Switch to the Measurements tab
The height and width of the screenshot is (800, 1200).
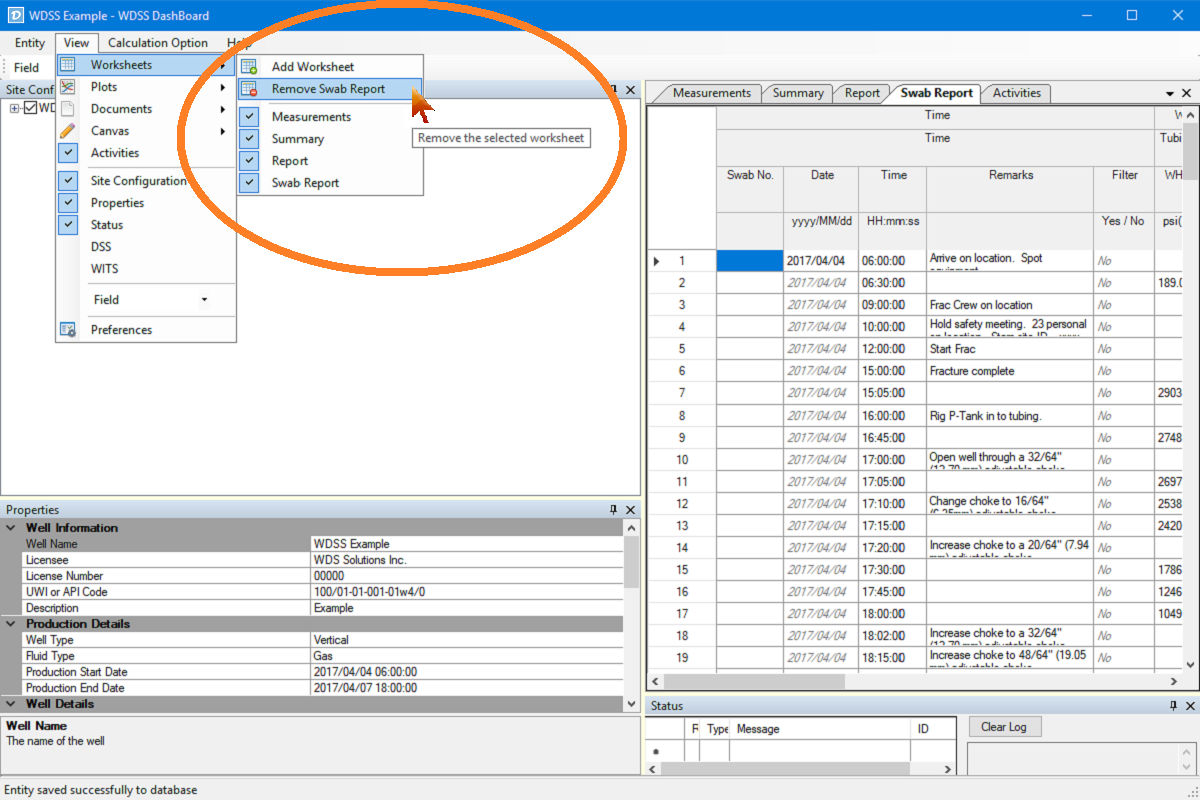coord(711,93)
